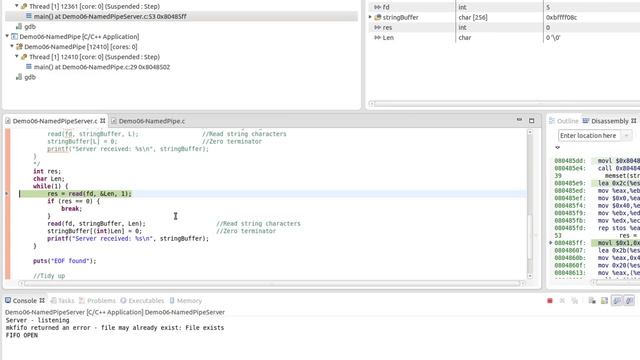
Task: Click the while(1) { line
Action: click(x=51, y=186)
